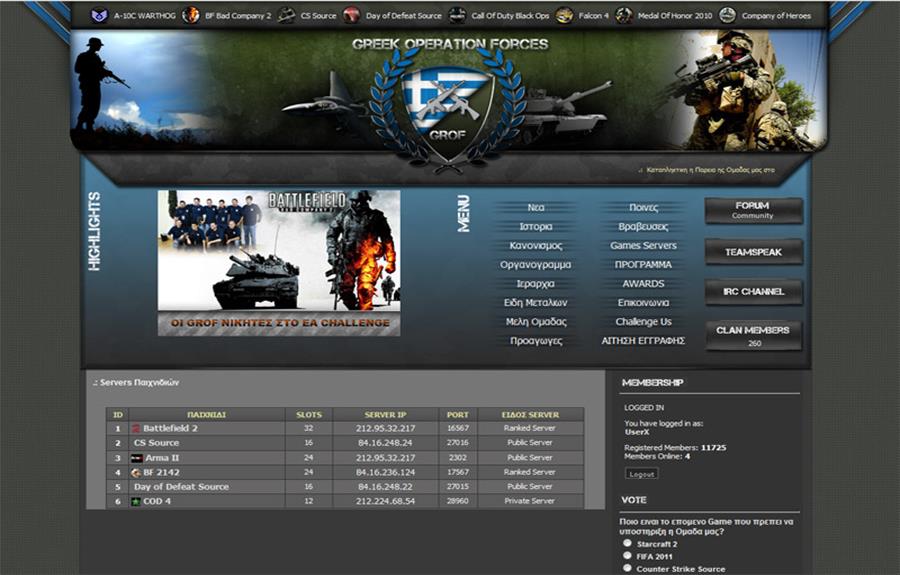This screenshot has width=900, height=575.
Task: Open the Προαγωγες menu item
Action: 536,341
